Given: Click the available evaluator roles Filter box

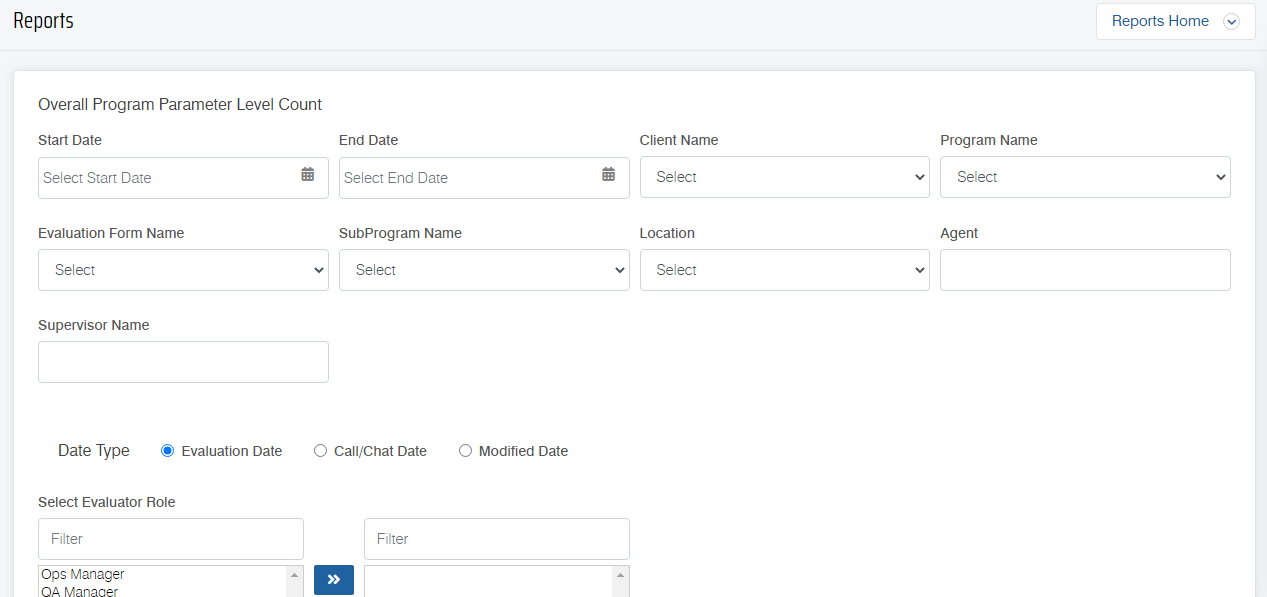Looking at the screenshot, I should pyautogui.click(x=171, y=539).
